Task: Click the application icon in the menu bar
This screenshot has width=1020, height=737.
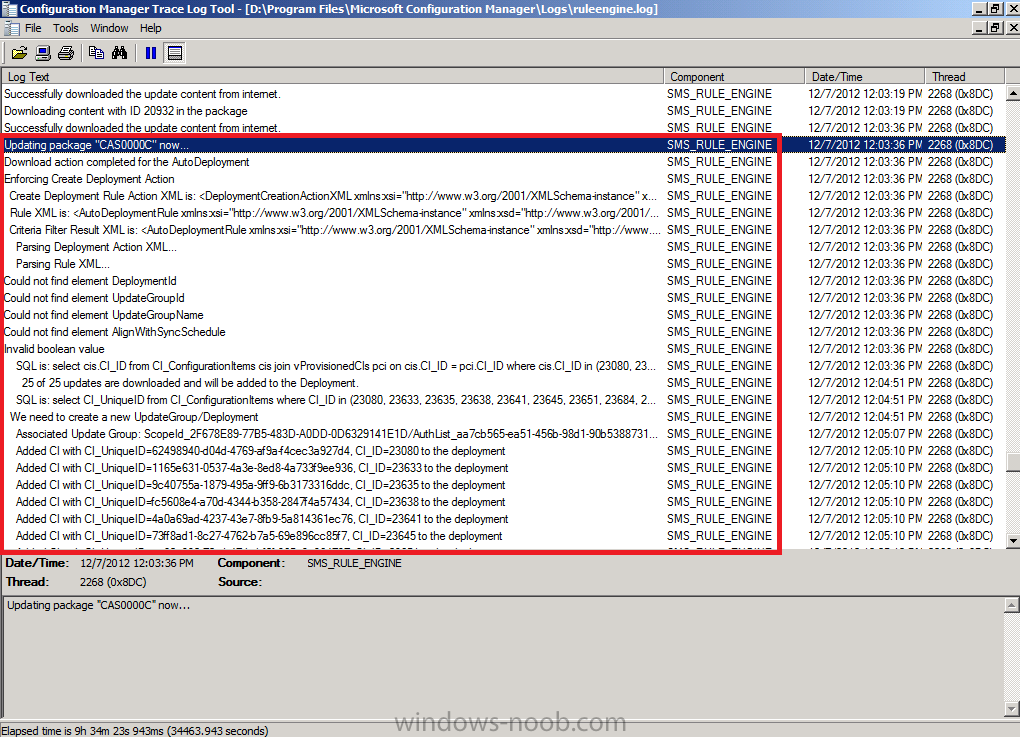Action: point(11,28)
